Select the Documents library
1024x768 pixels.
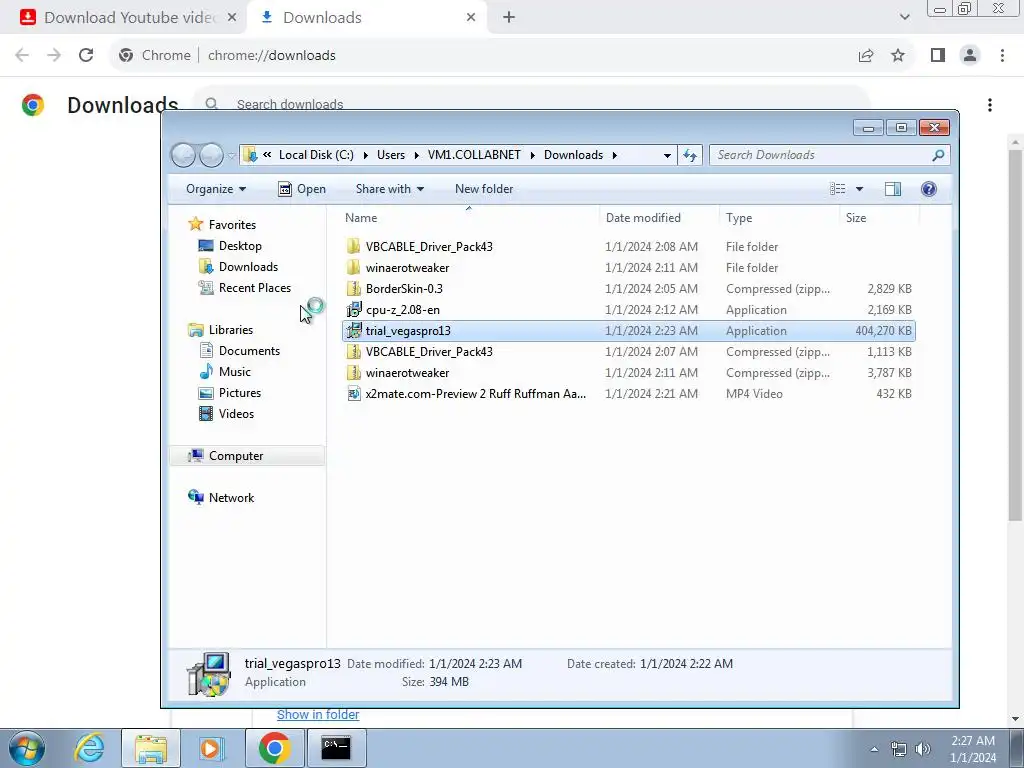249,351
